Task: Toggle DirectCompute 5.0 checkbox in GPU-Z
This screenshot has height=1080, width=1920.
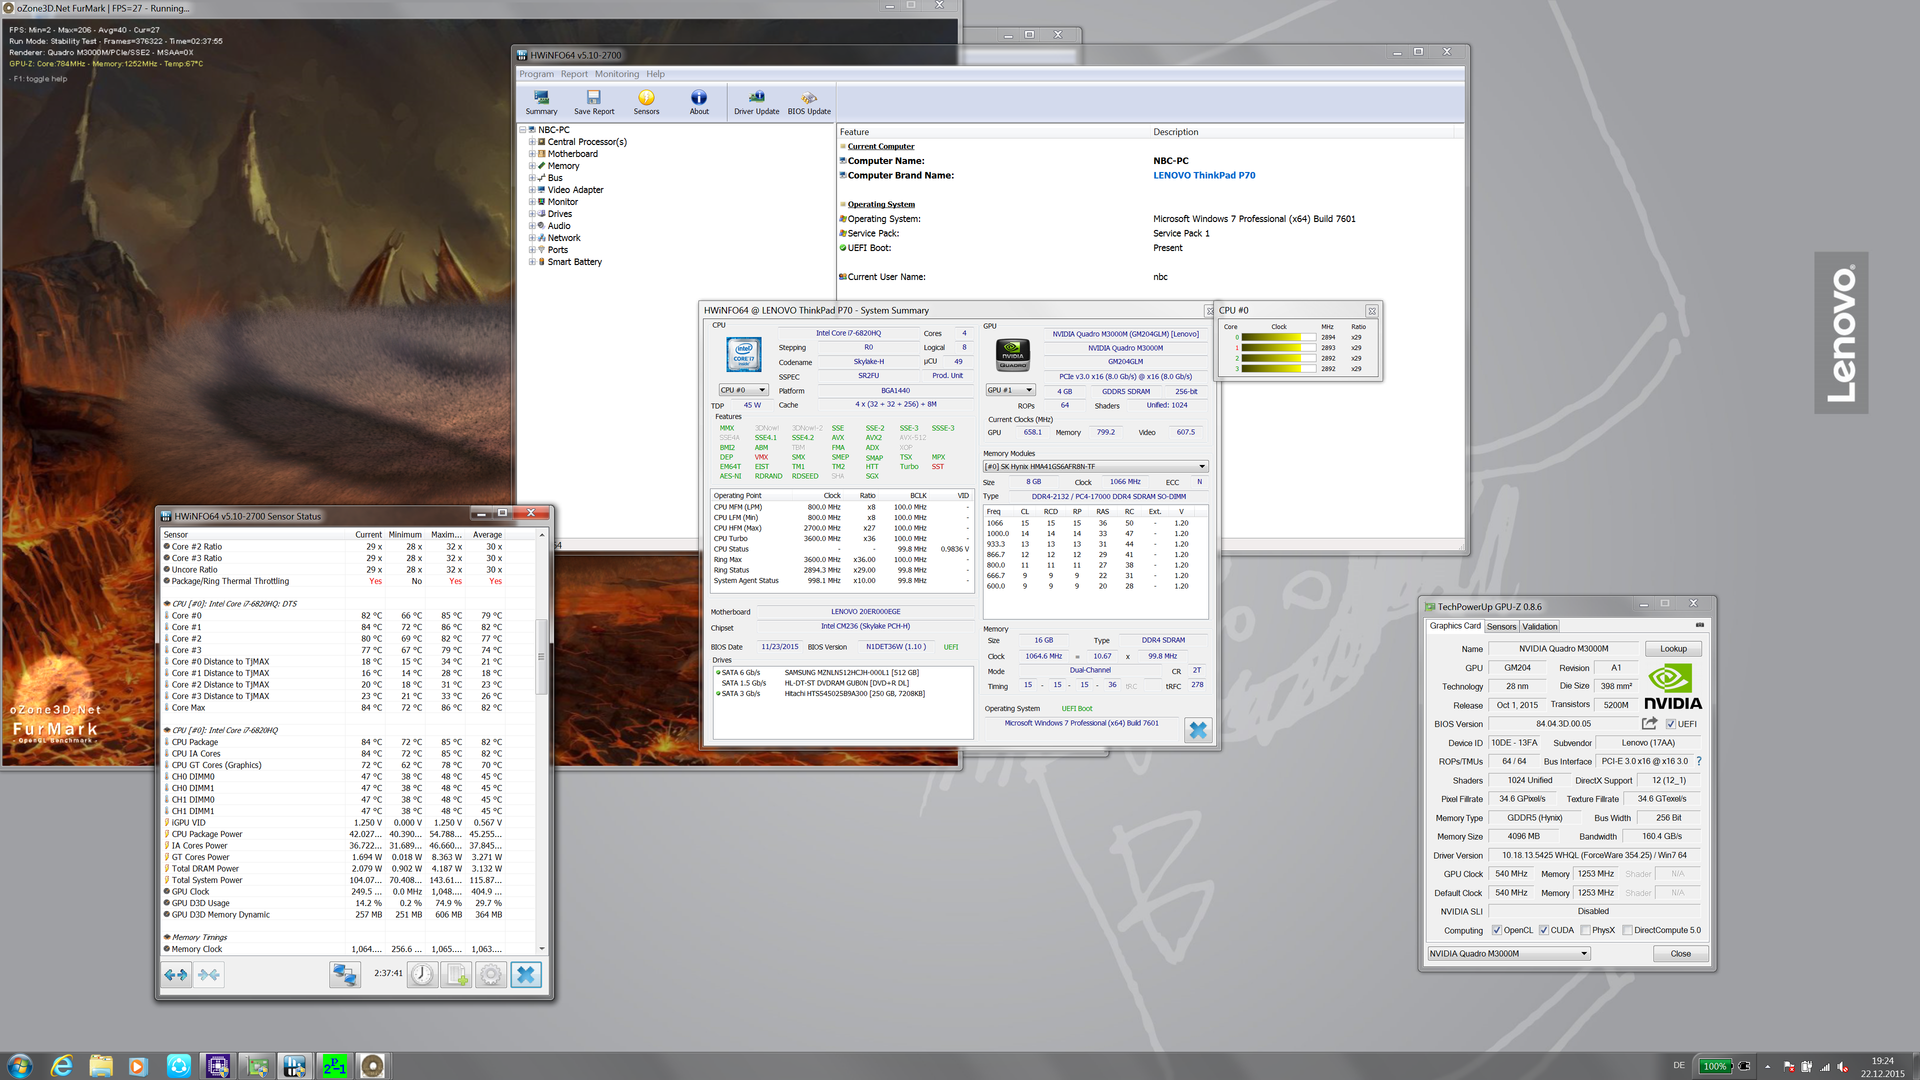Action: [1628, 930]
